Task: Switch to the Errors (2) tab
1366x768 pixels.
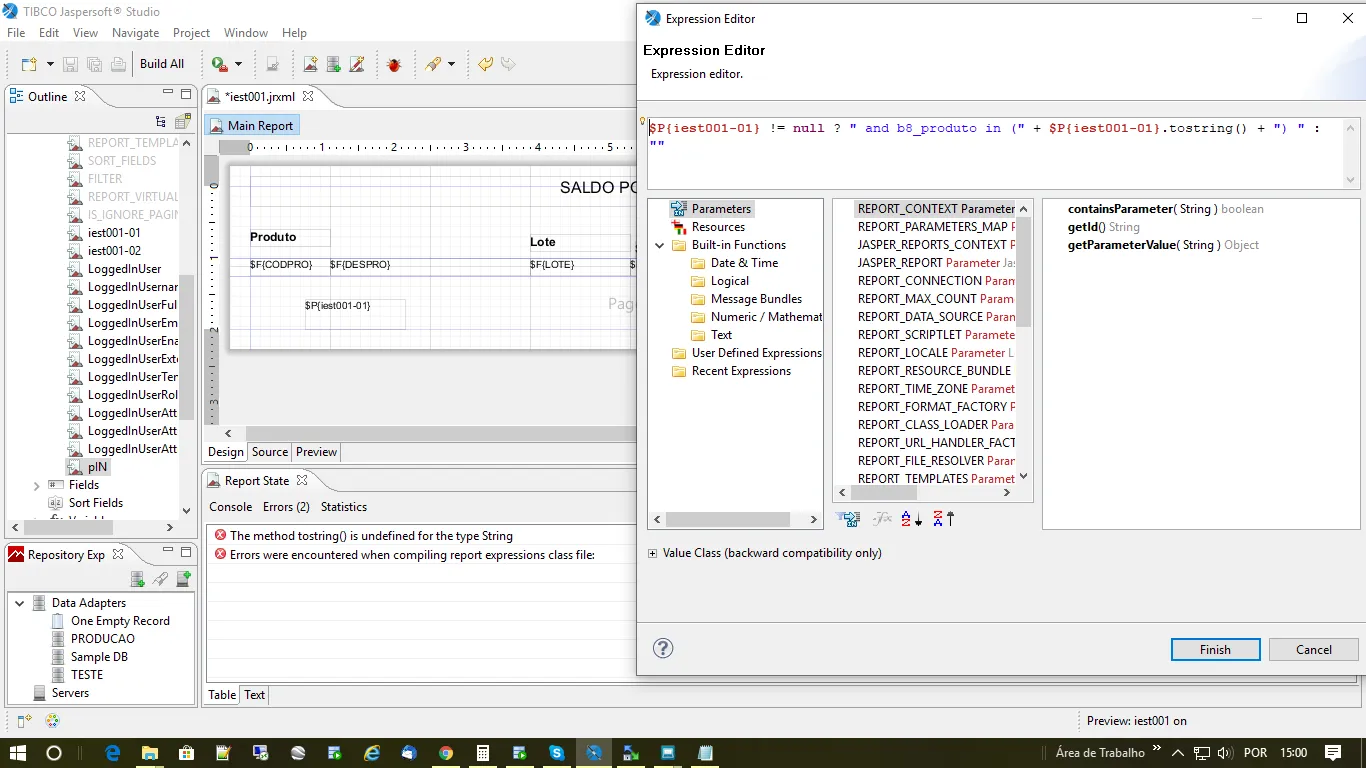Action: (x=286, y=507)
